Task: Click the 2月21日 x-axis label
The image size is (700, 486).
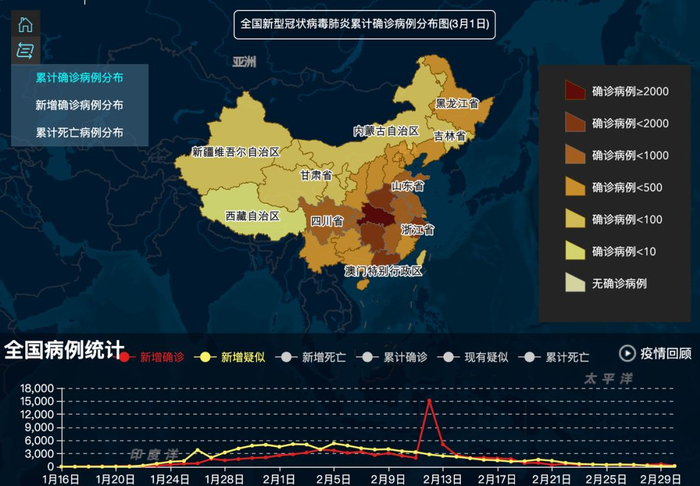Action: click(552, 480)
